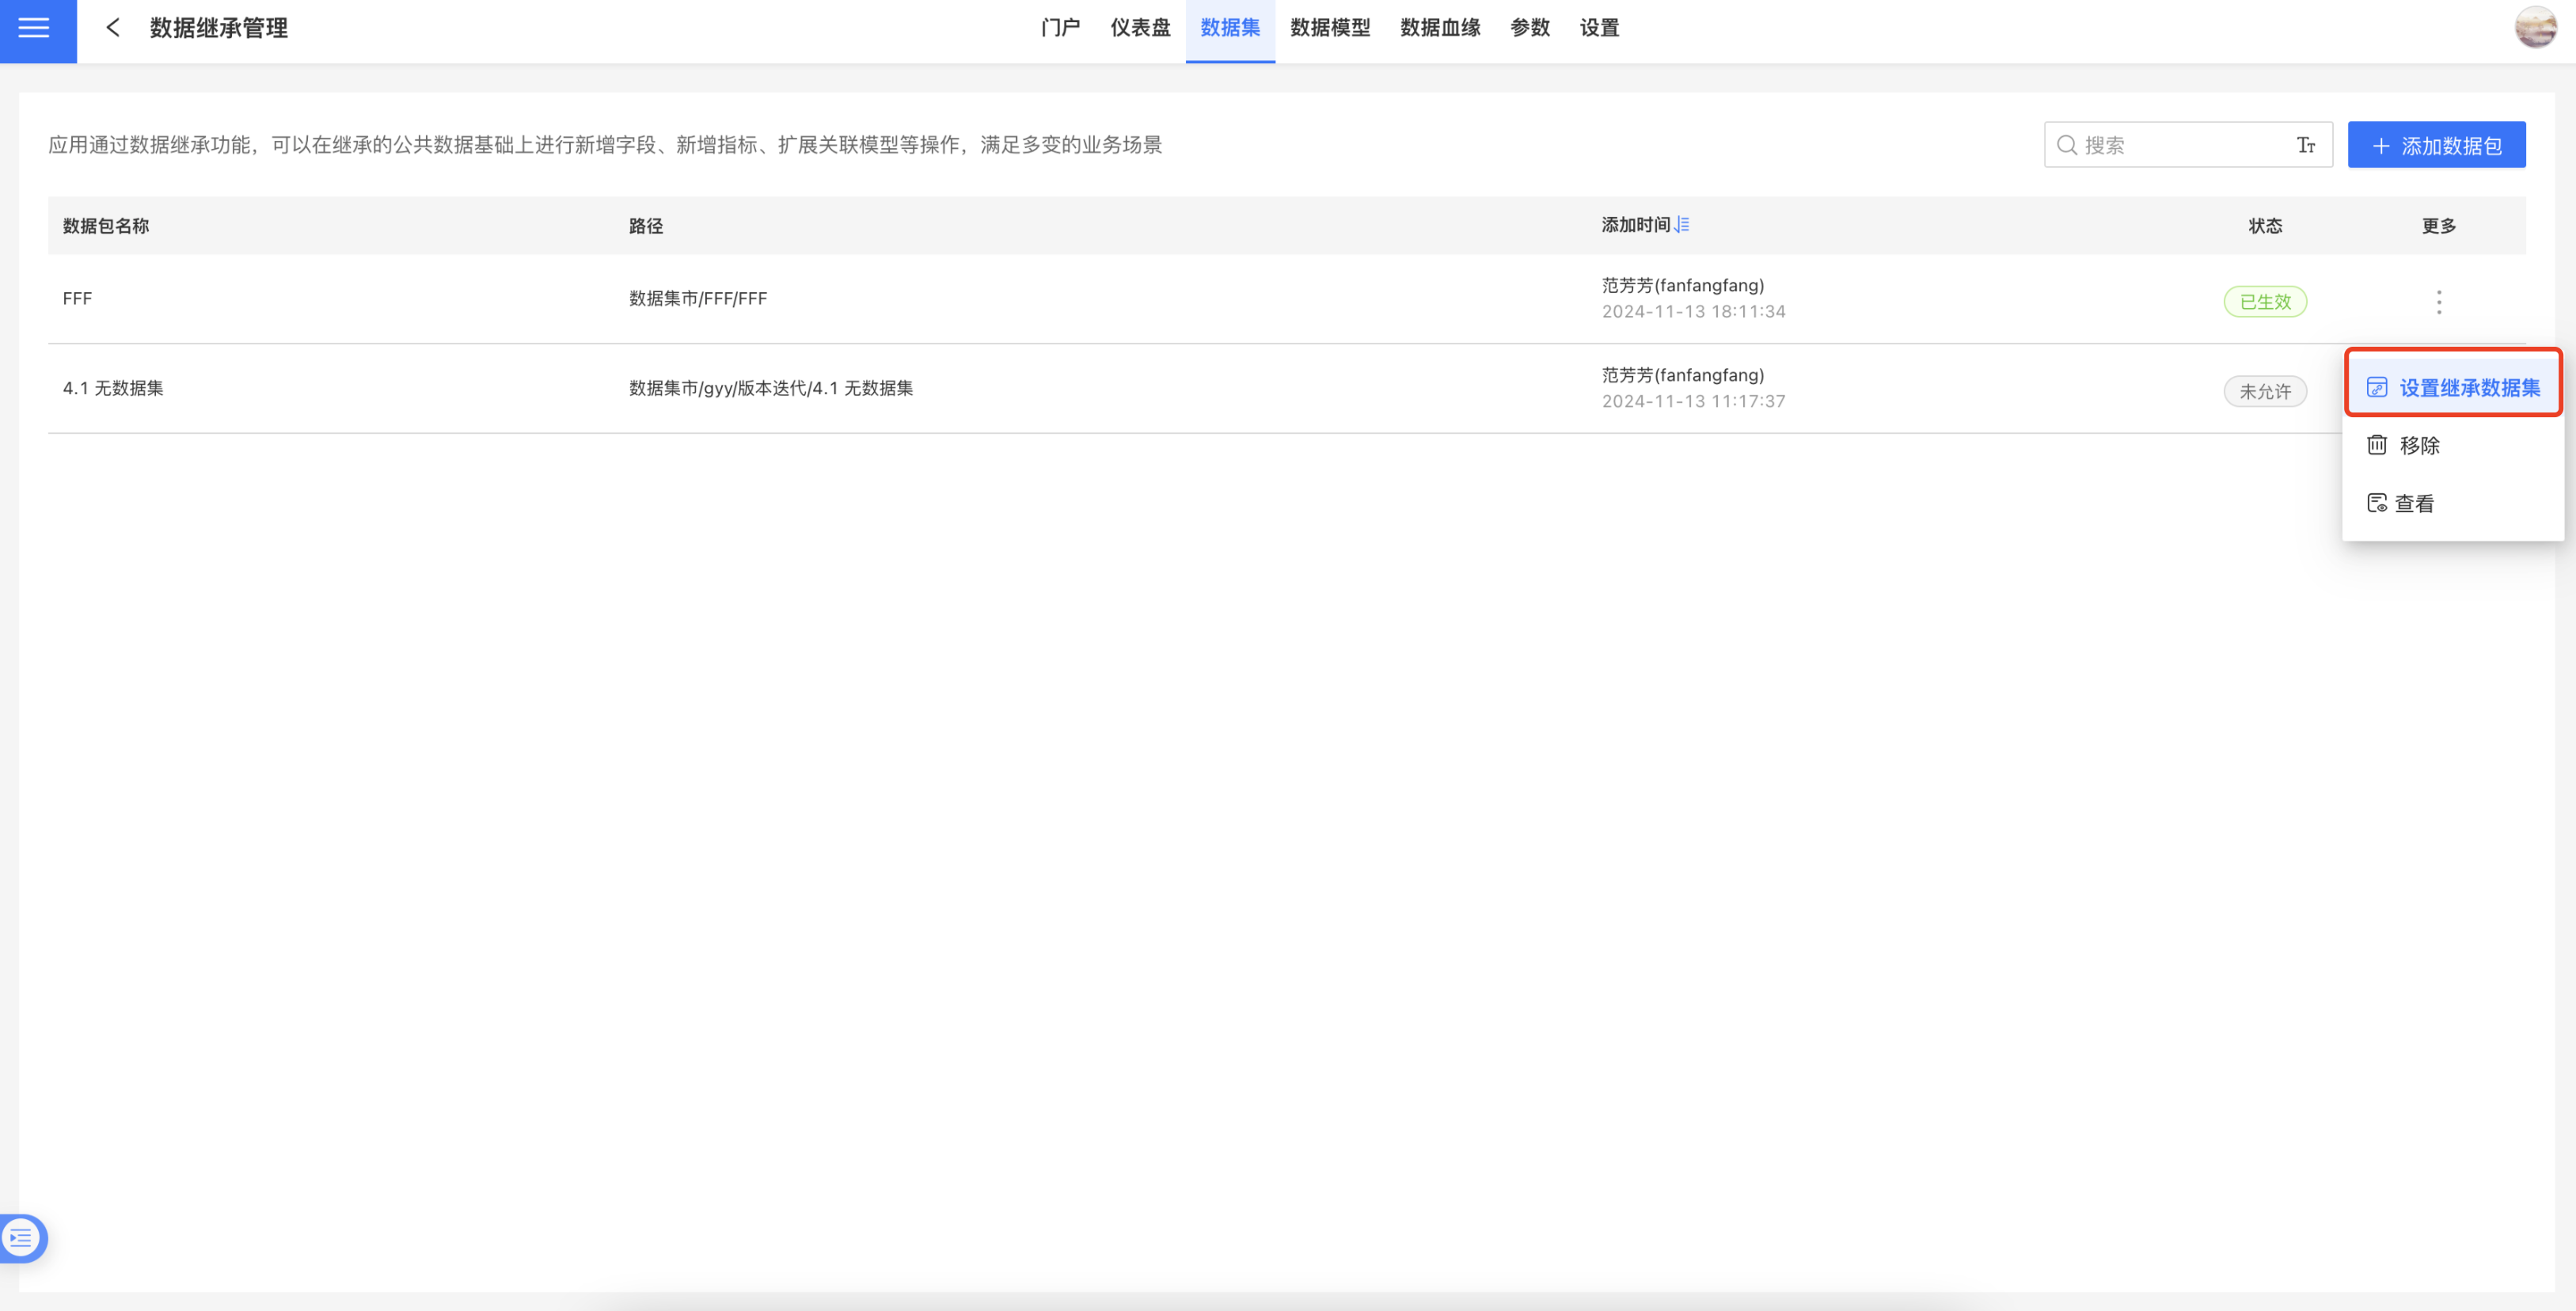2576x1311 pixels.
Task: Sort by the 添加时间 sort icon
Action: click(1682, 225)
